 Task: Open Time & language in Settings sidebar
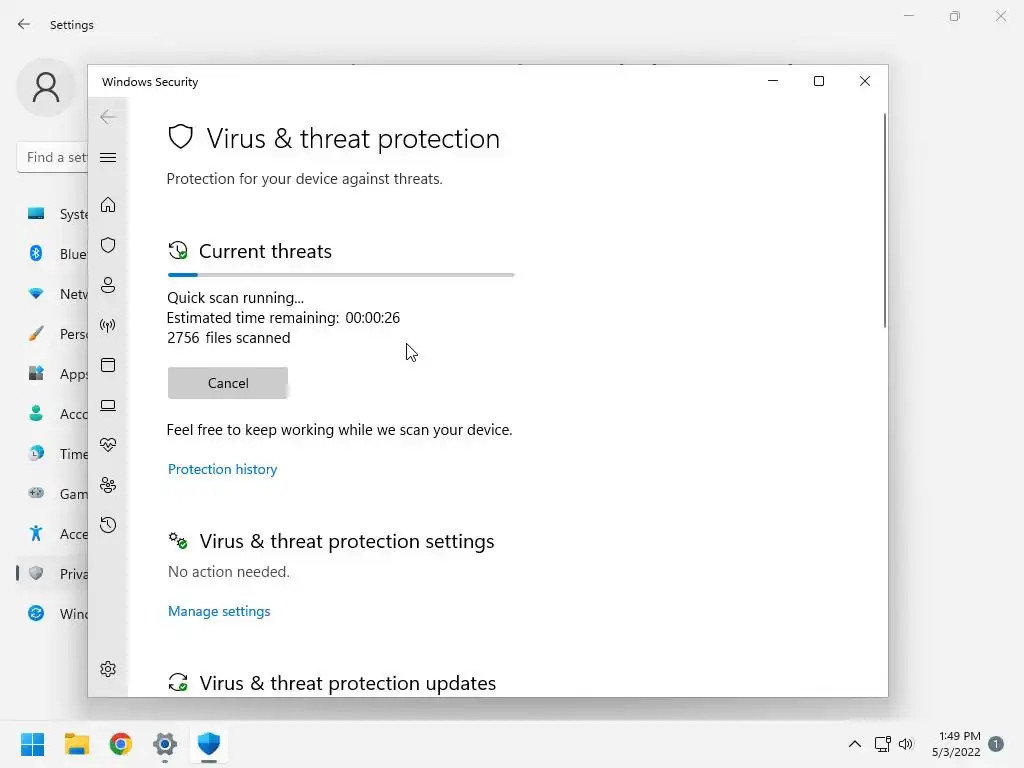coord(57,454)
